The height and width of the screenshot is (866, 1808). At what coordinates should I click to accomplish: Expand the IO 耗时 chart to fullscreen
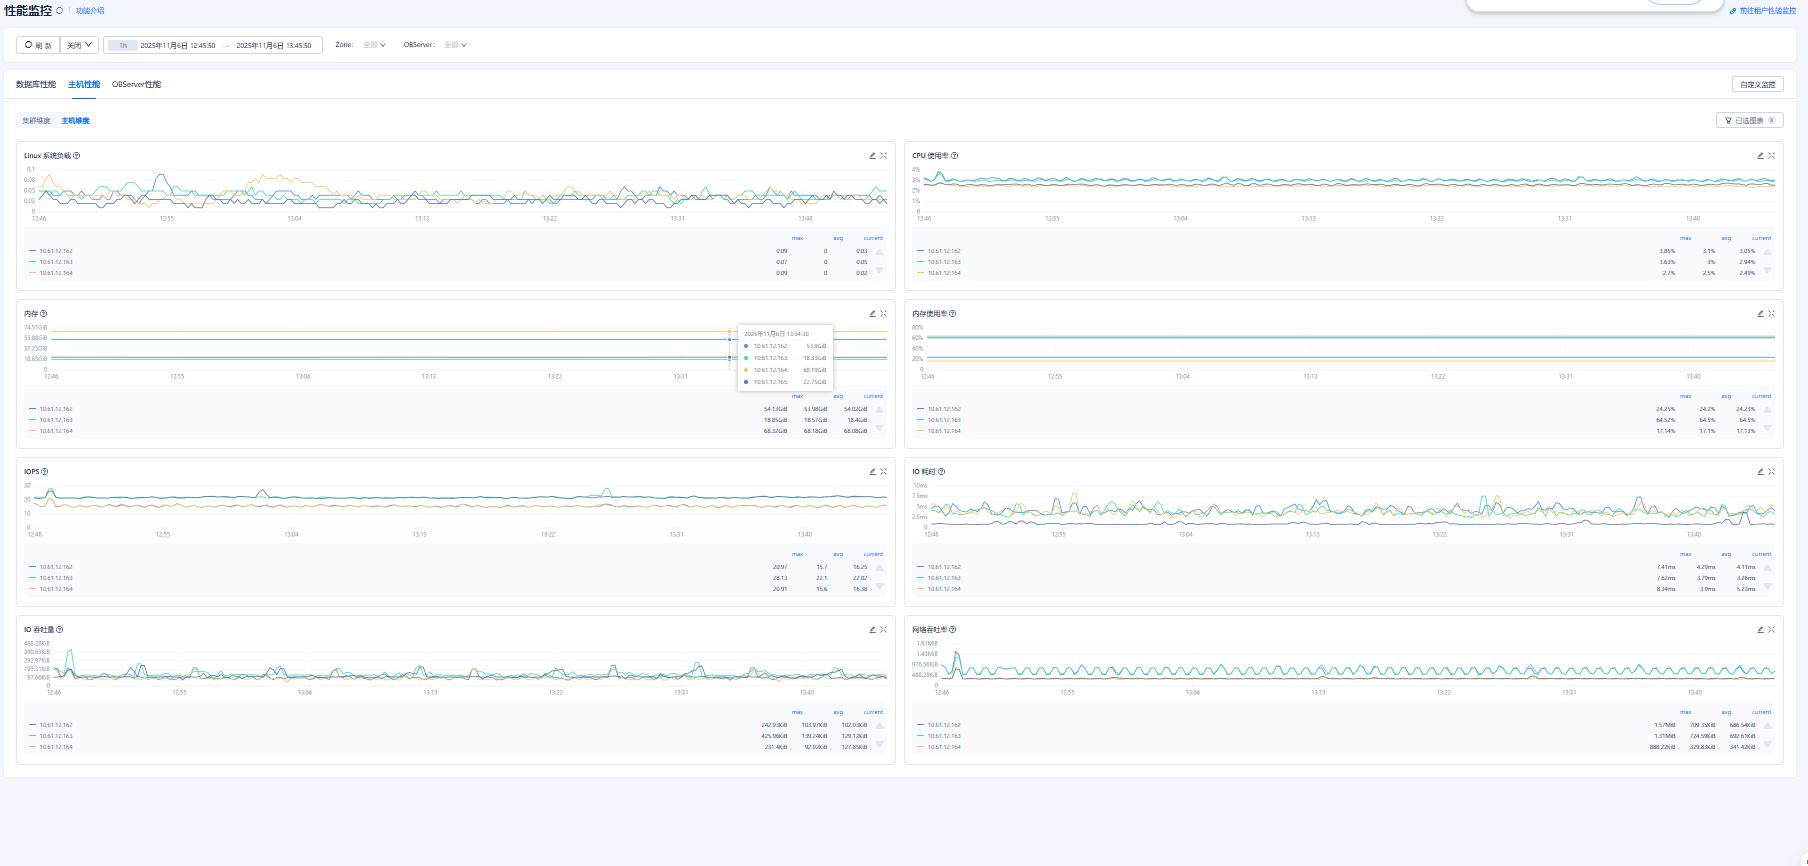pos(1771,472)
